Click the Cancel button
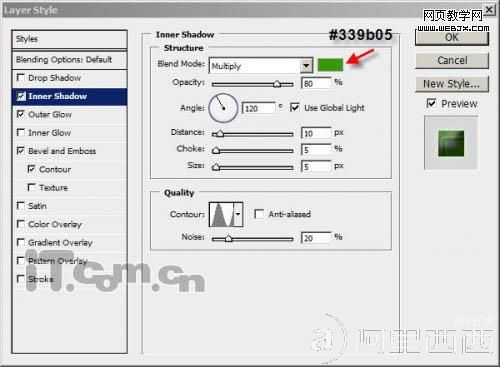The image size is (500, 367). click(x=452, y=60)
